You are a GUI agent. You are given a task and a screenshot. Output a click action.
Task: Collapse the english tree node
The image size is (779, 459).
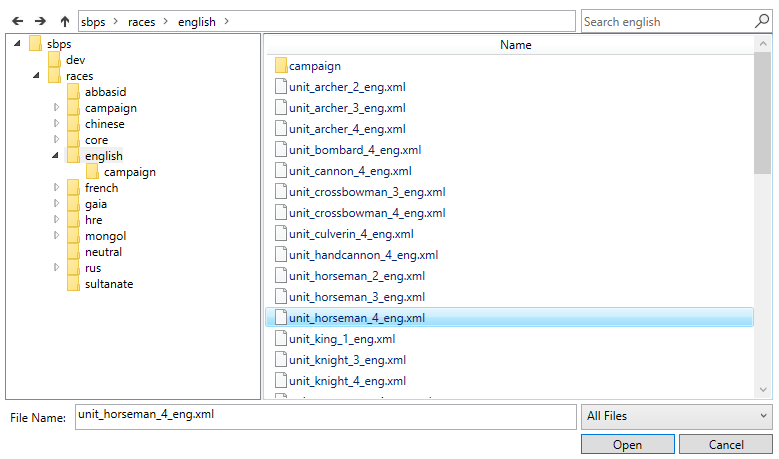point(55,155)
